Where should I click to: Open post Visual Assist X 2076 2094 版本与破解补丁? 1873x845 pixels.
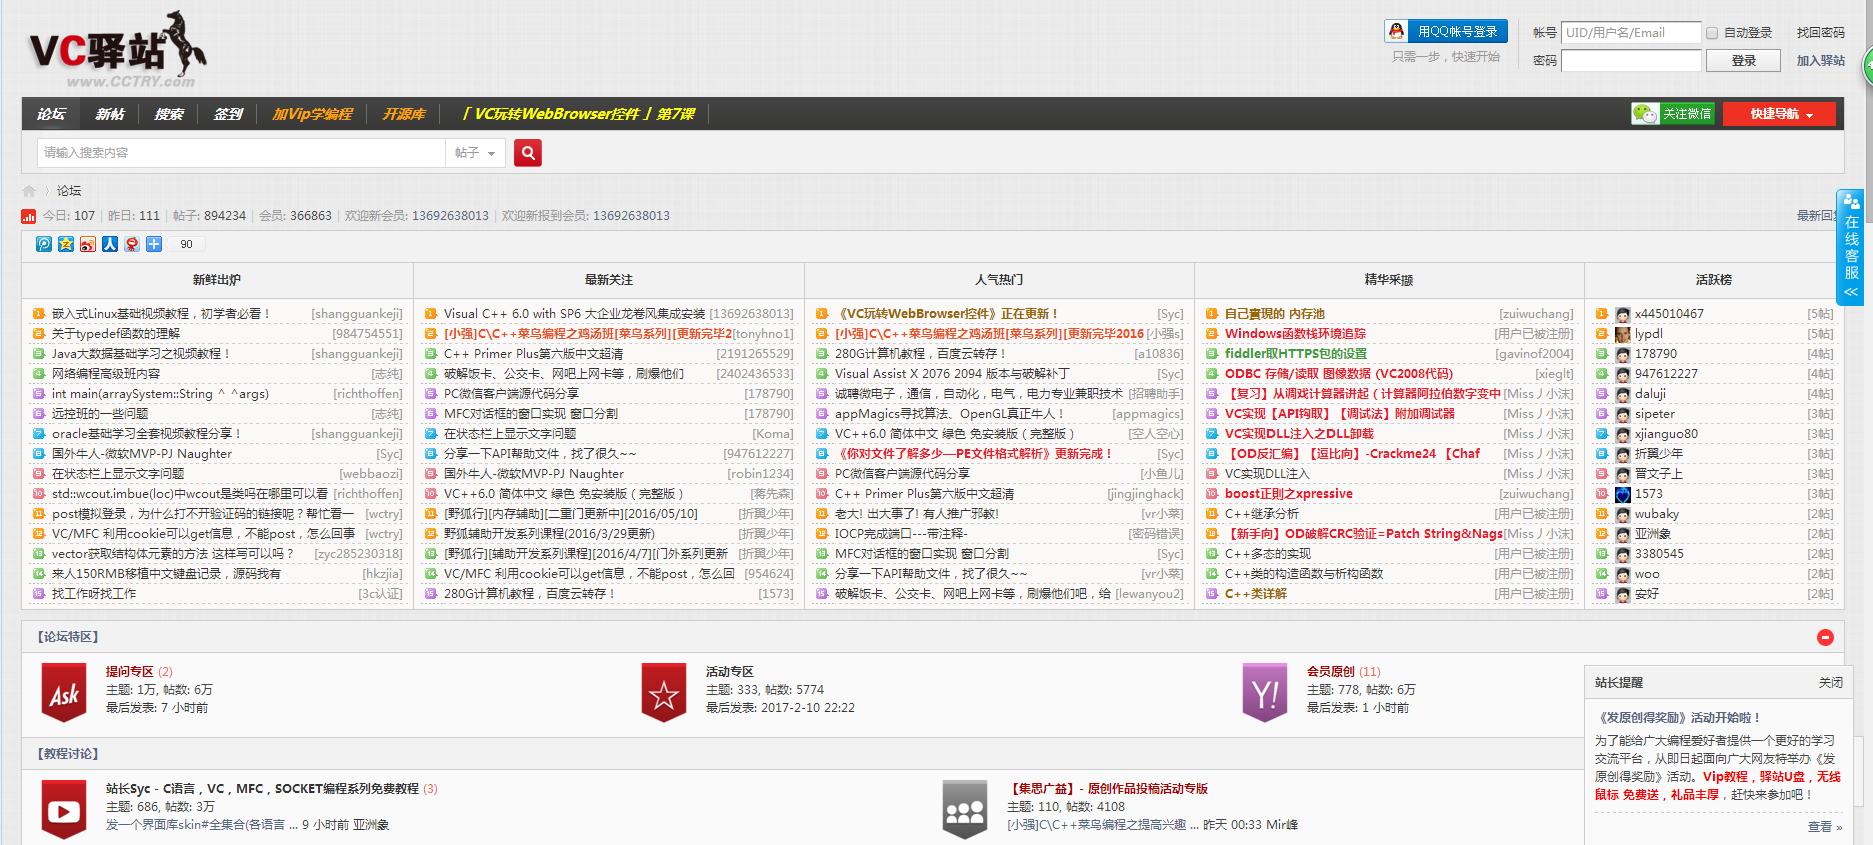[952, 374]
